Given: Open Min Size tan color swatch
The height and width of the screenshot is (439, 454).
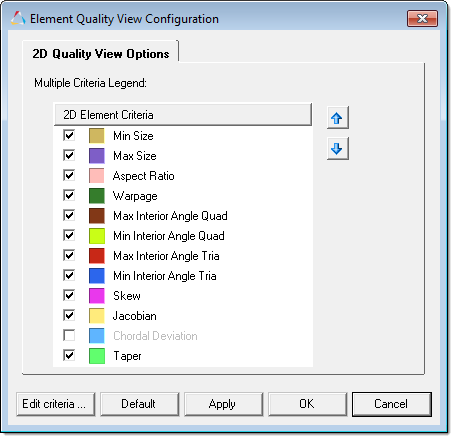Looking at the screenshot, I should (97, 136).
